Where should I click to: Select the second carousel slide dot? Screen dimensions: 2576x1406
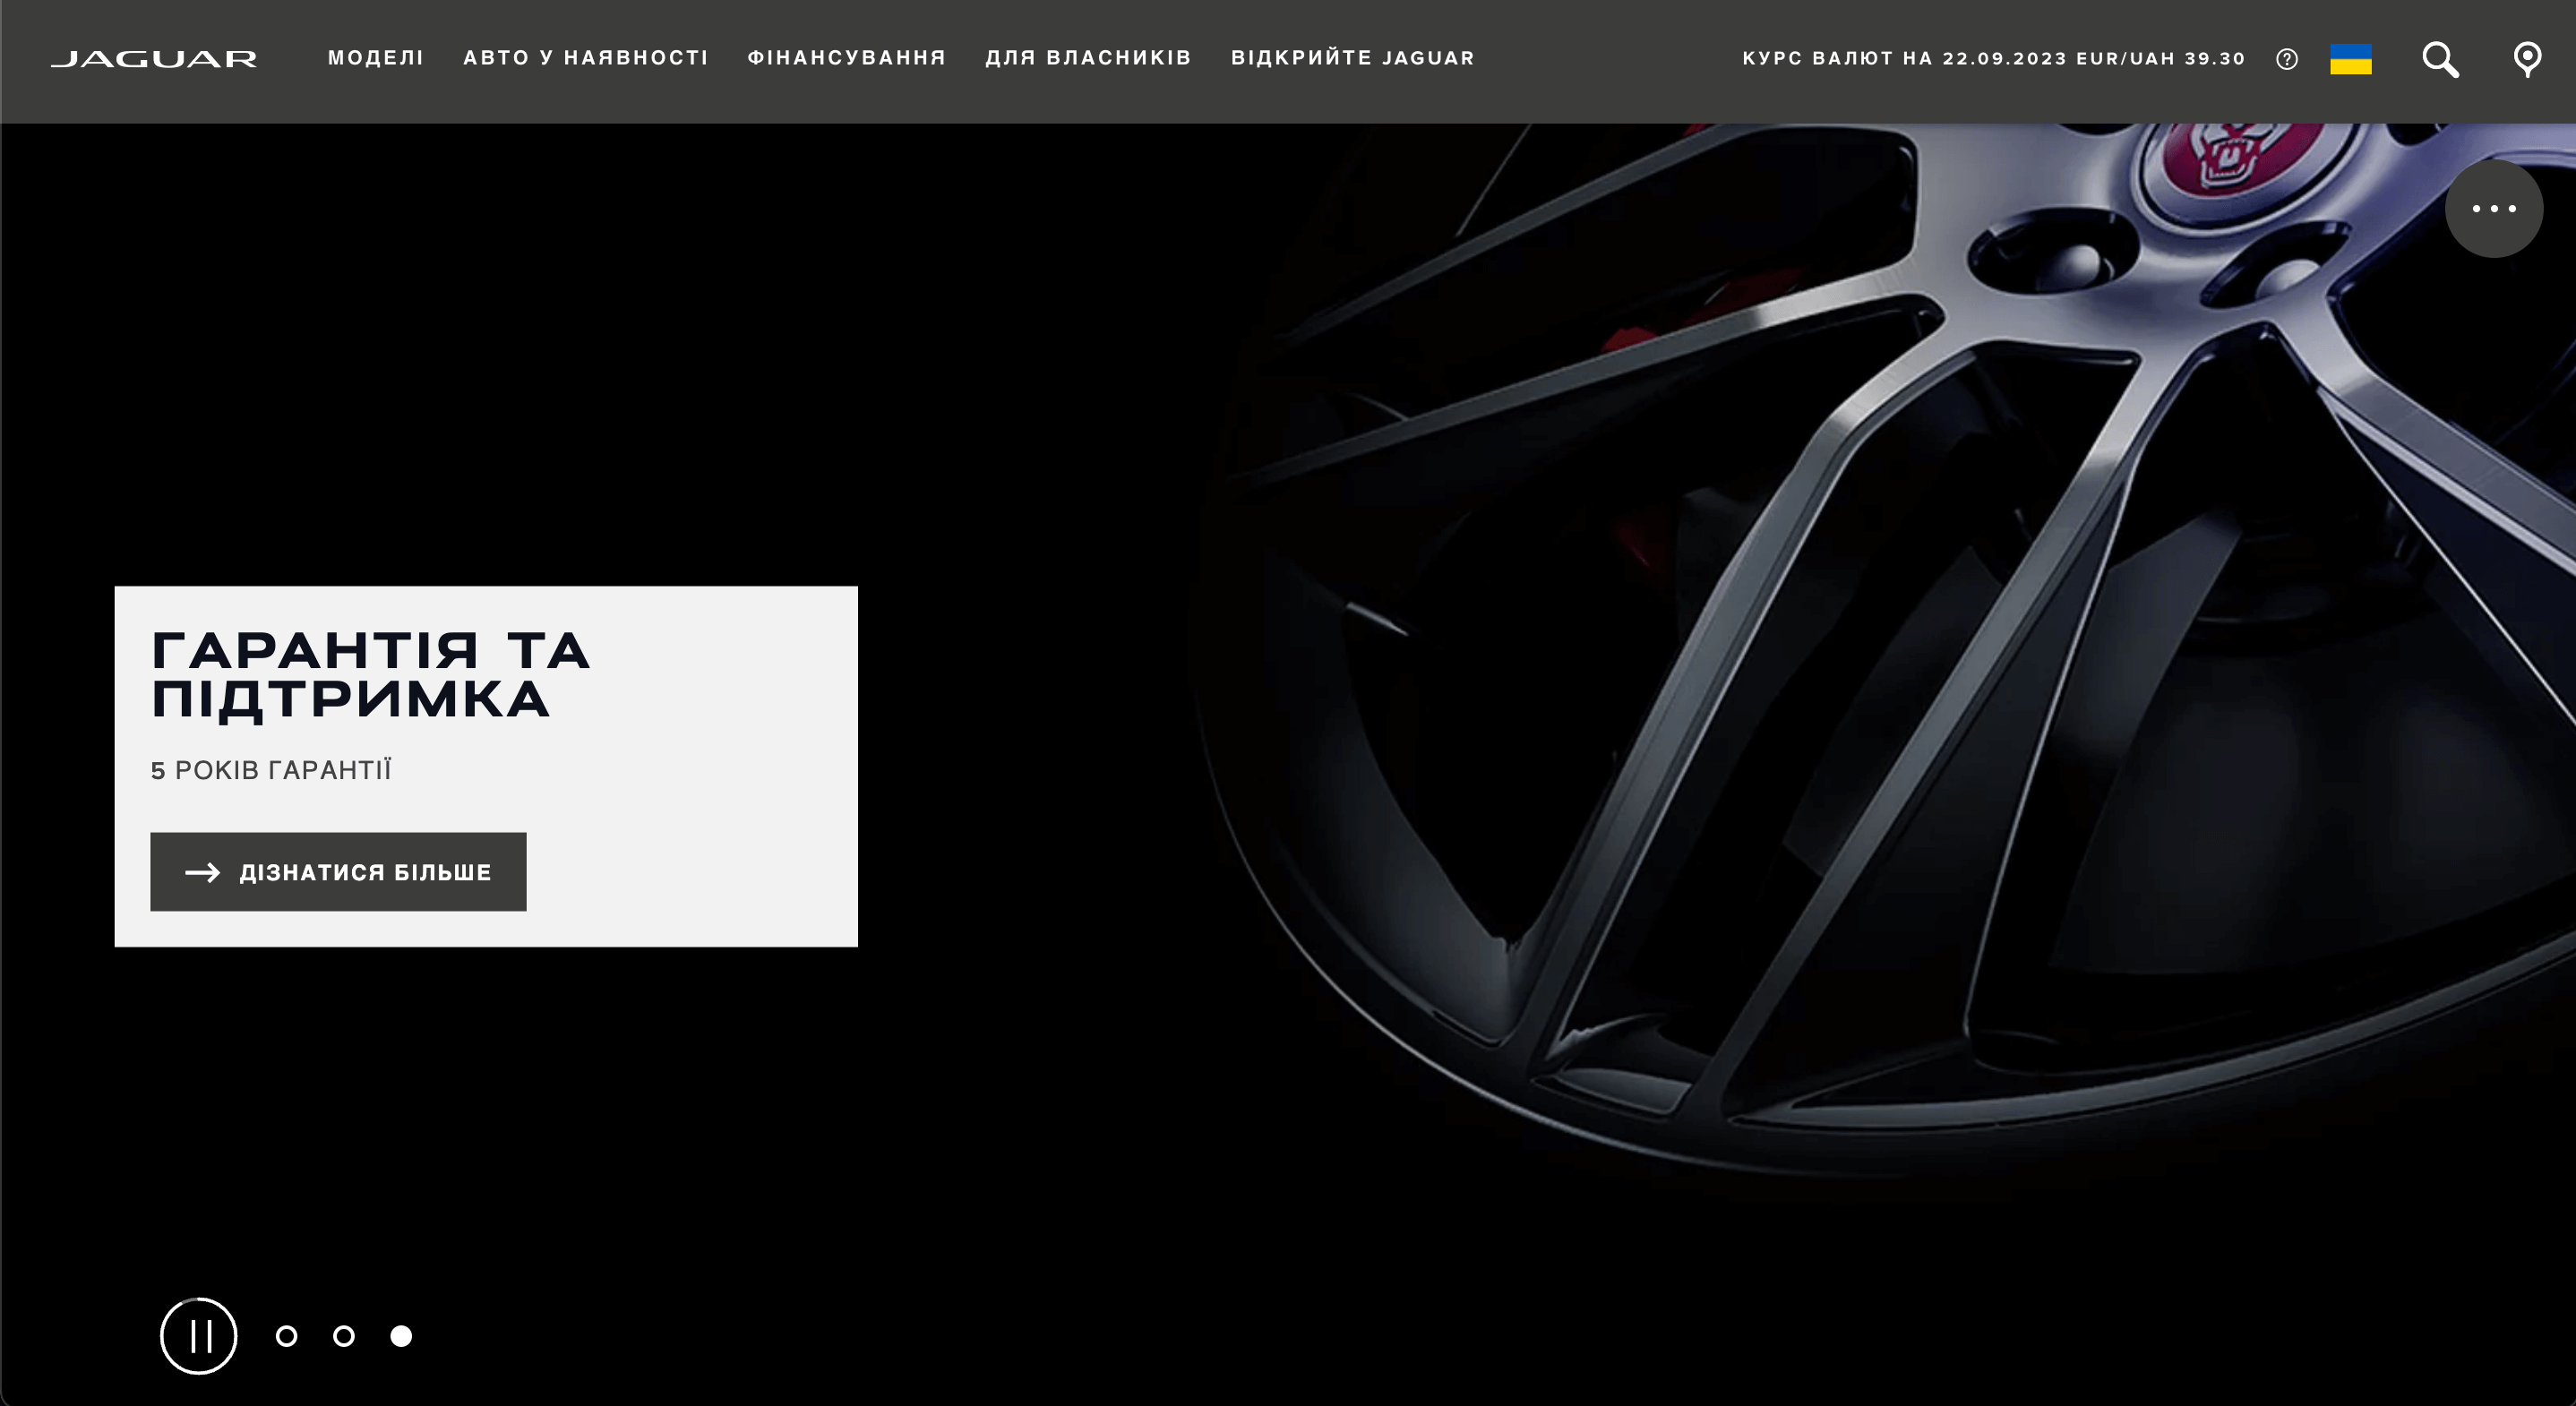pyautogui.click(x=344, y=1336)
